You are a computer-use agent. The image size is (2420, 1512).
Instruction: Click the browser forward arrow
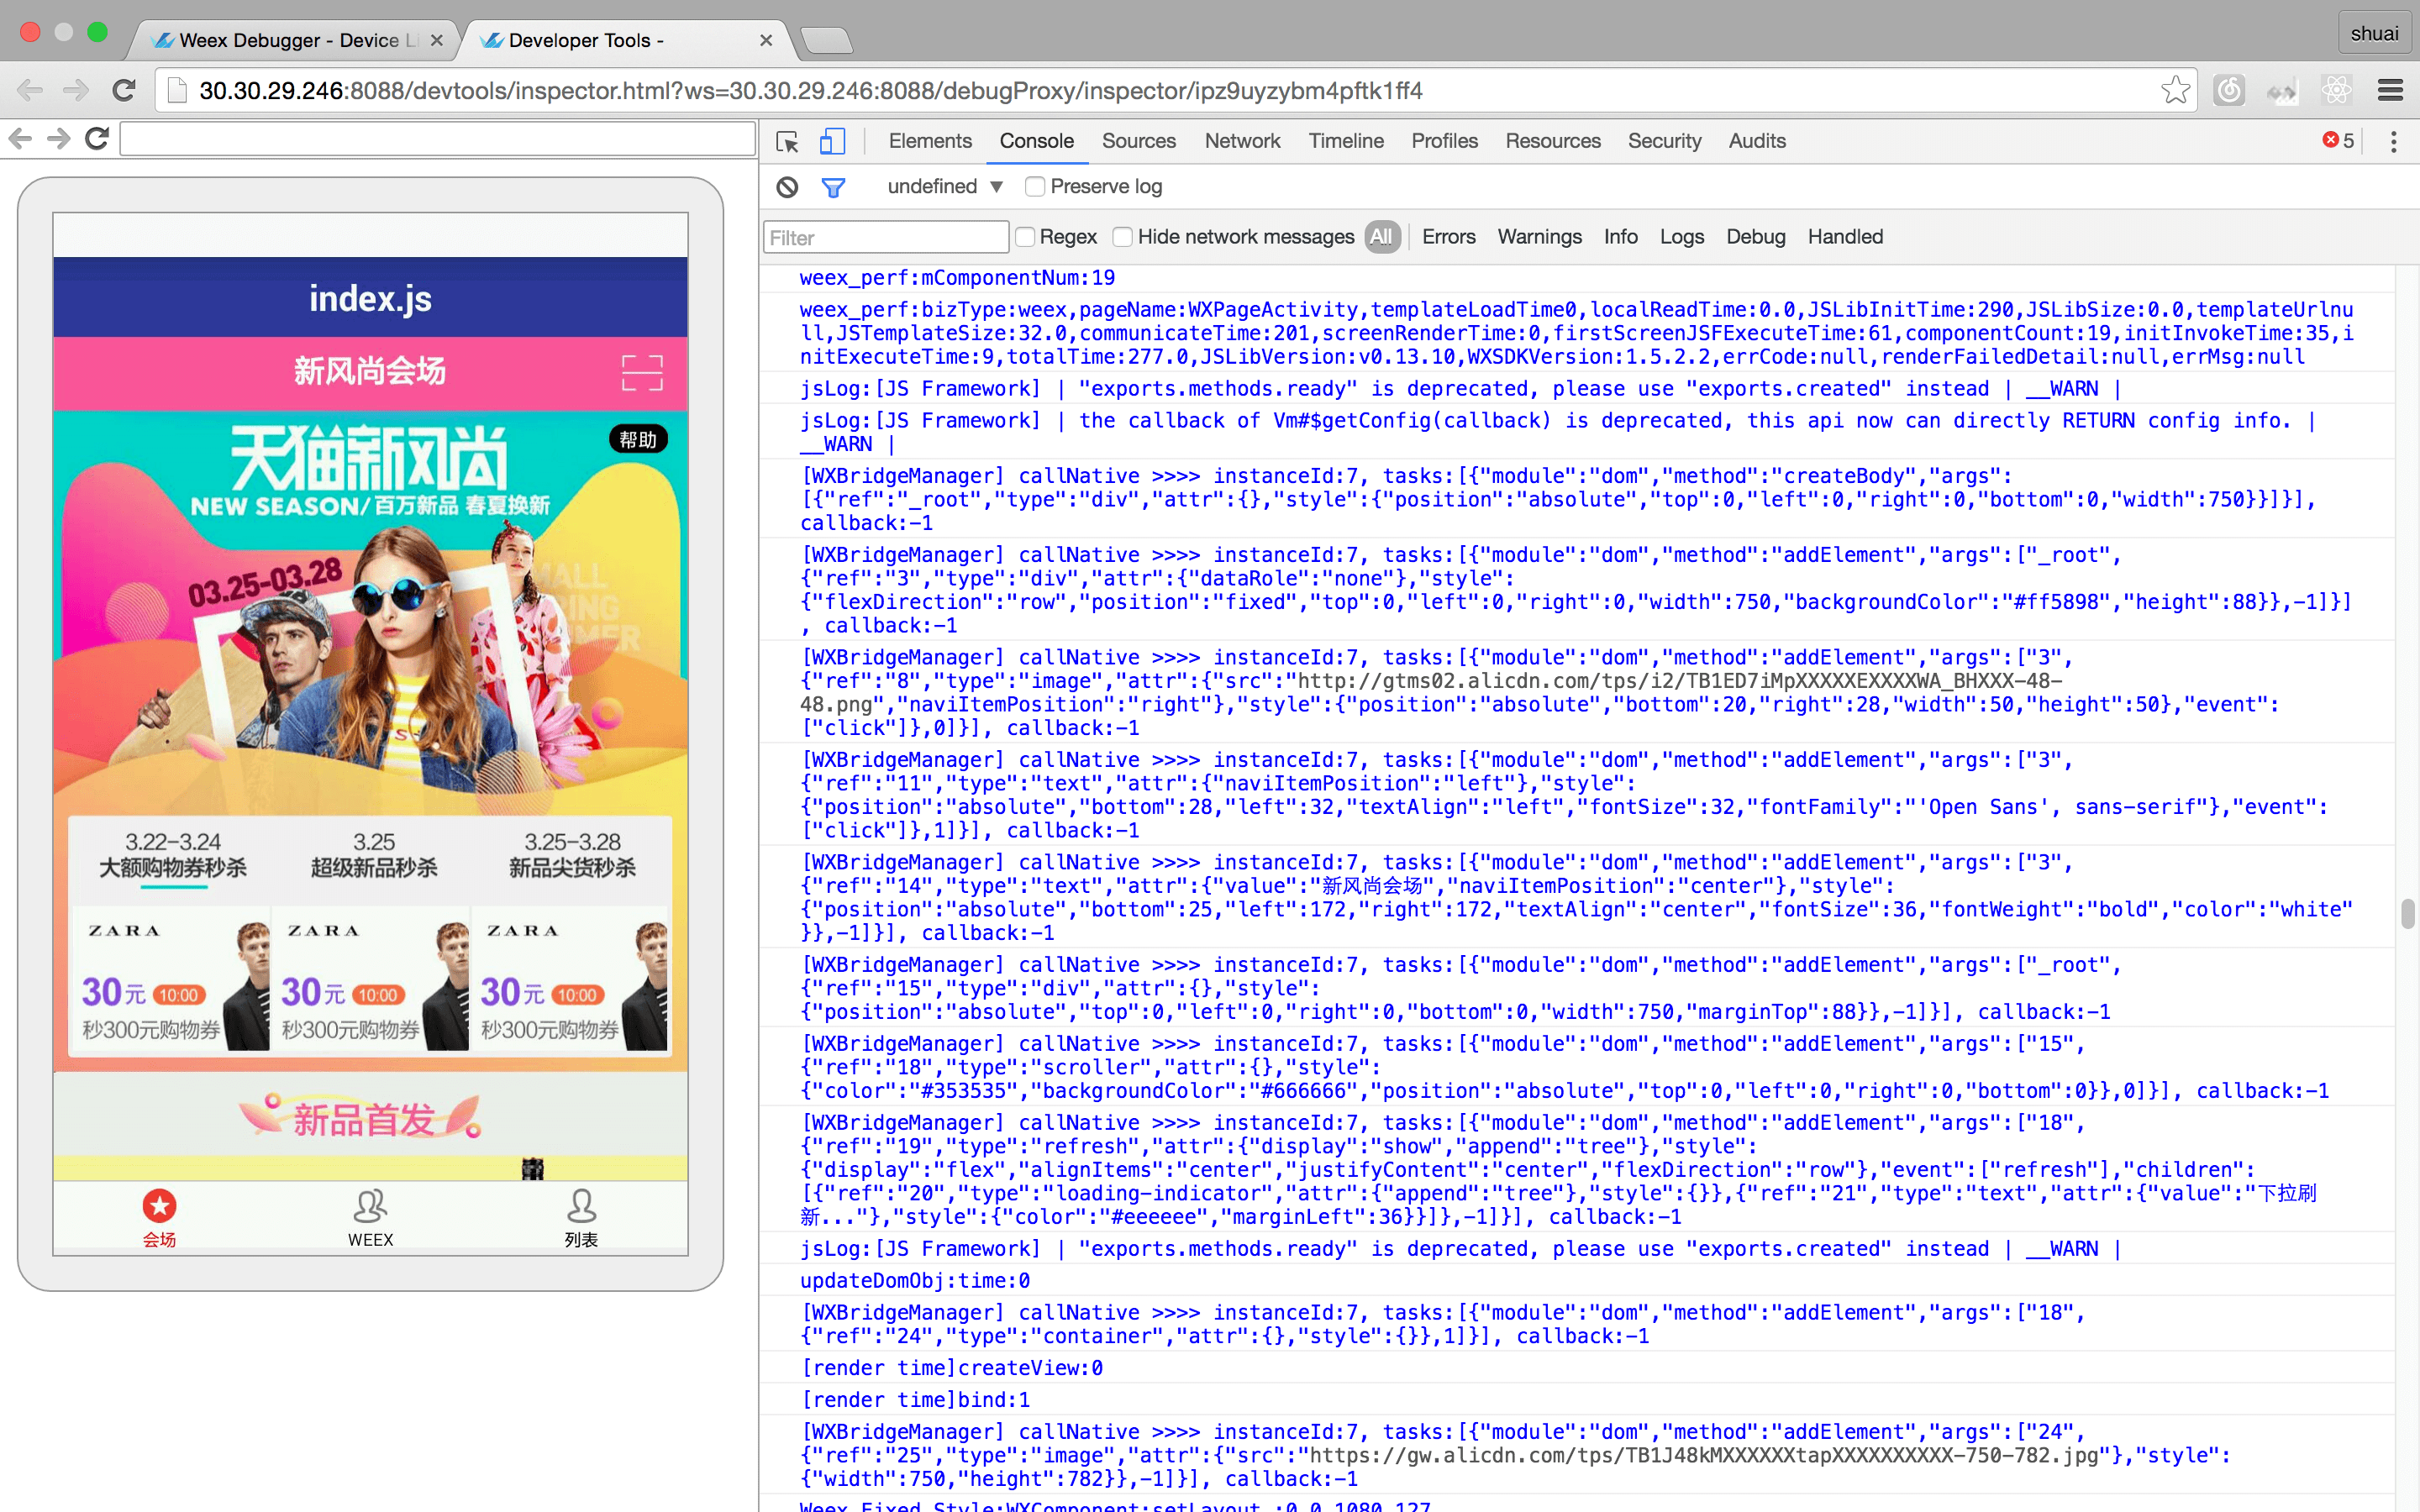click(x=76, y=91)
